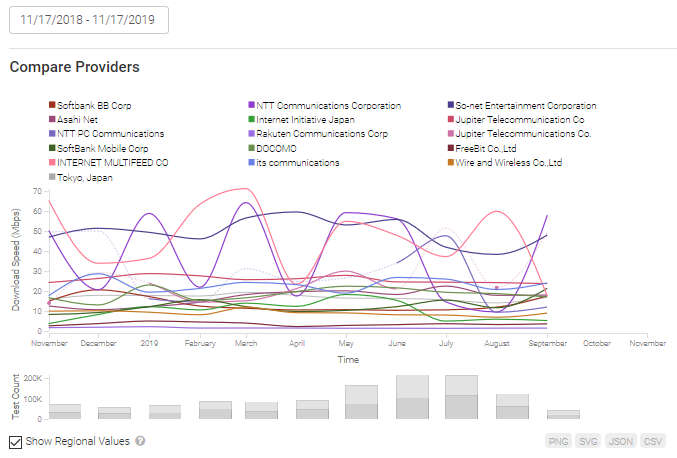Click So-net Entertainment Corporation legend label

coord(526,105)
